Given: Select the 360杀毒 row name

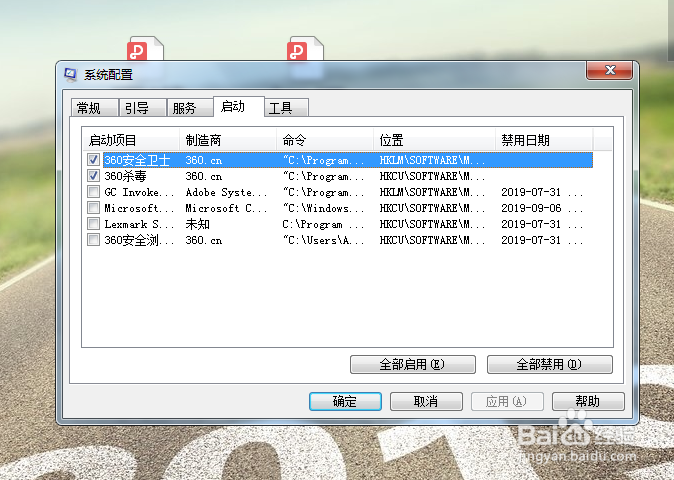Looking at the screenshot, I should coord(125,176).
